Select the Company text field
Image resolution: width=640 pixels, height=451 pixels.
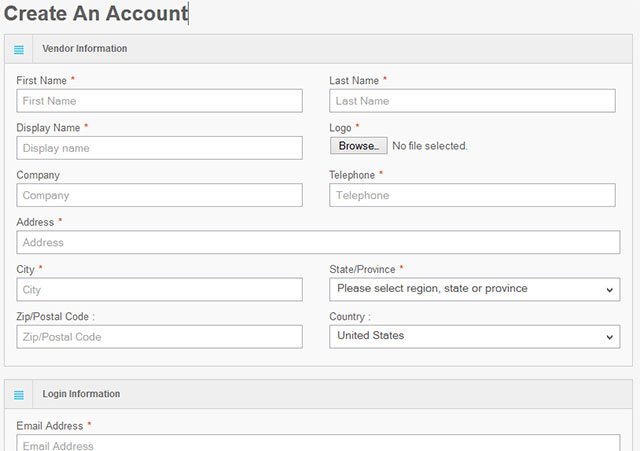point(159,195)
